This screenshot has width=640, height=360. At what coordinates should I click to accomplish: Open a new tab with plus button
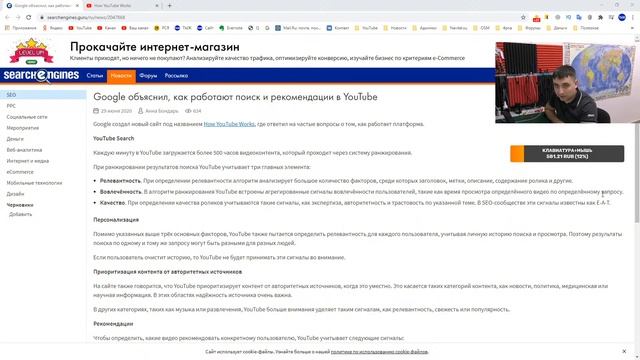pyautogui.click(x=169, y=6)
